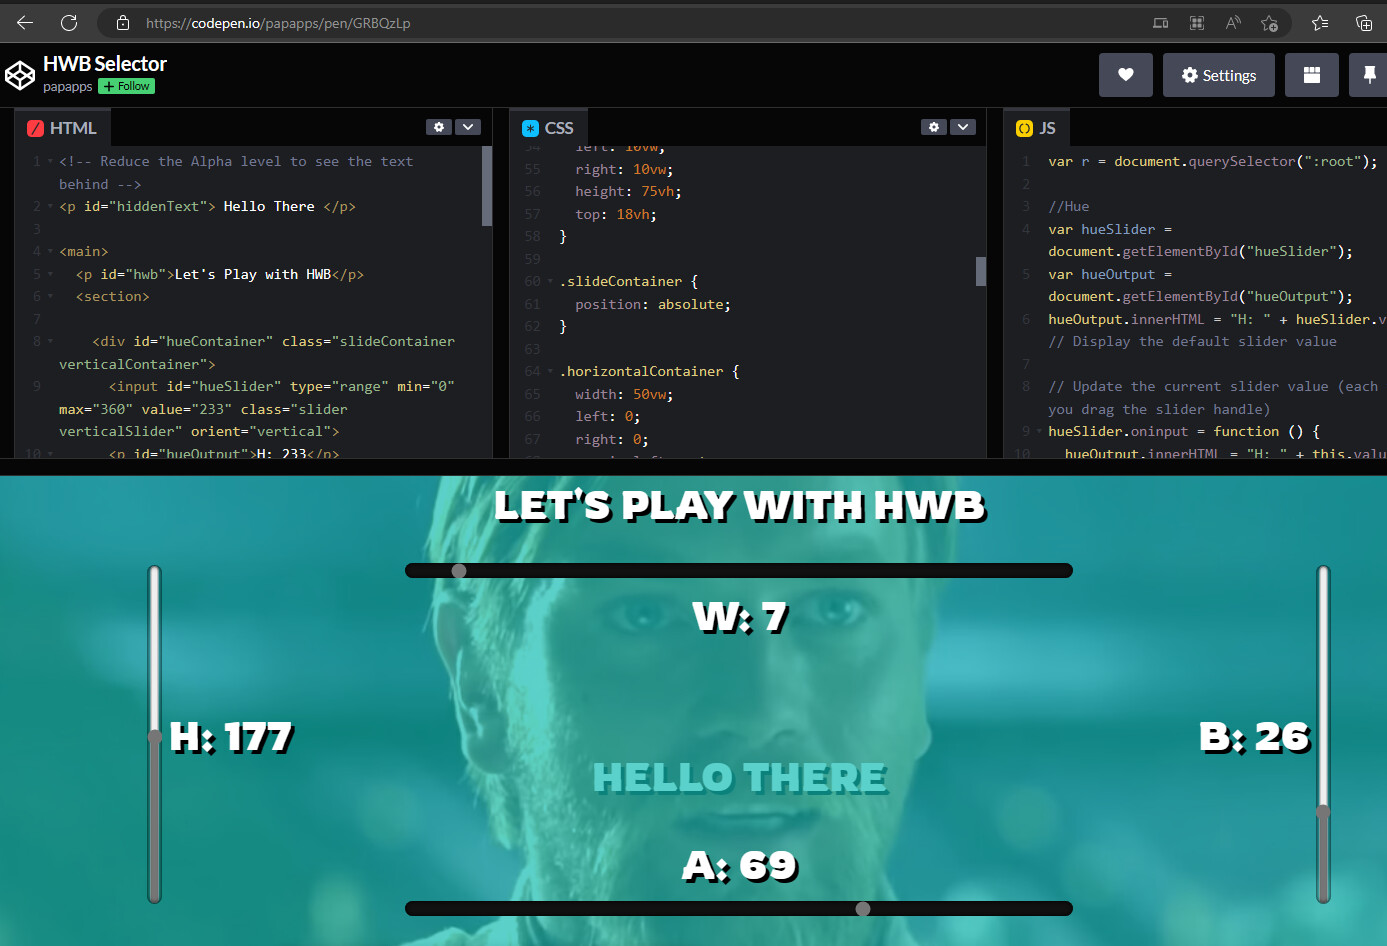Pin this pen

1368,75
